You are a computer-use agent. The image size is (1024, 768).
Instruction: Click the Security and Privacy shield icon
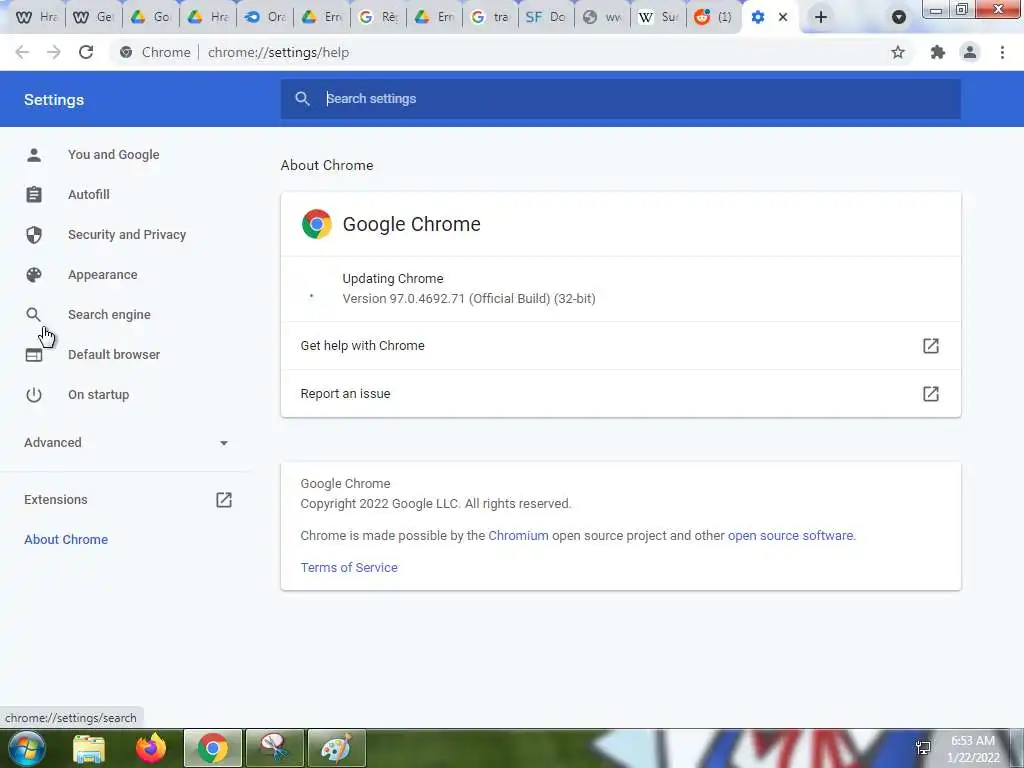click(34, 234)
